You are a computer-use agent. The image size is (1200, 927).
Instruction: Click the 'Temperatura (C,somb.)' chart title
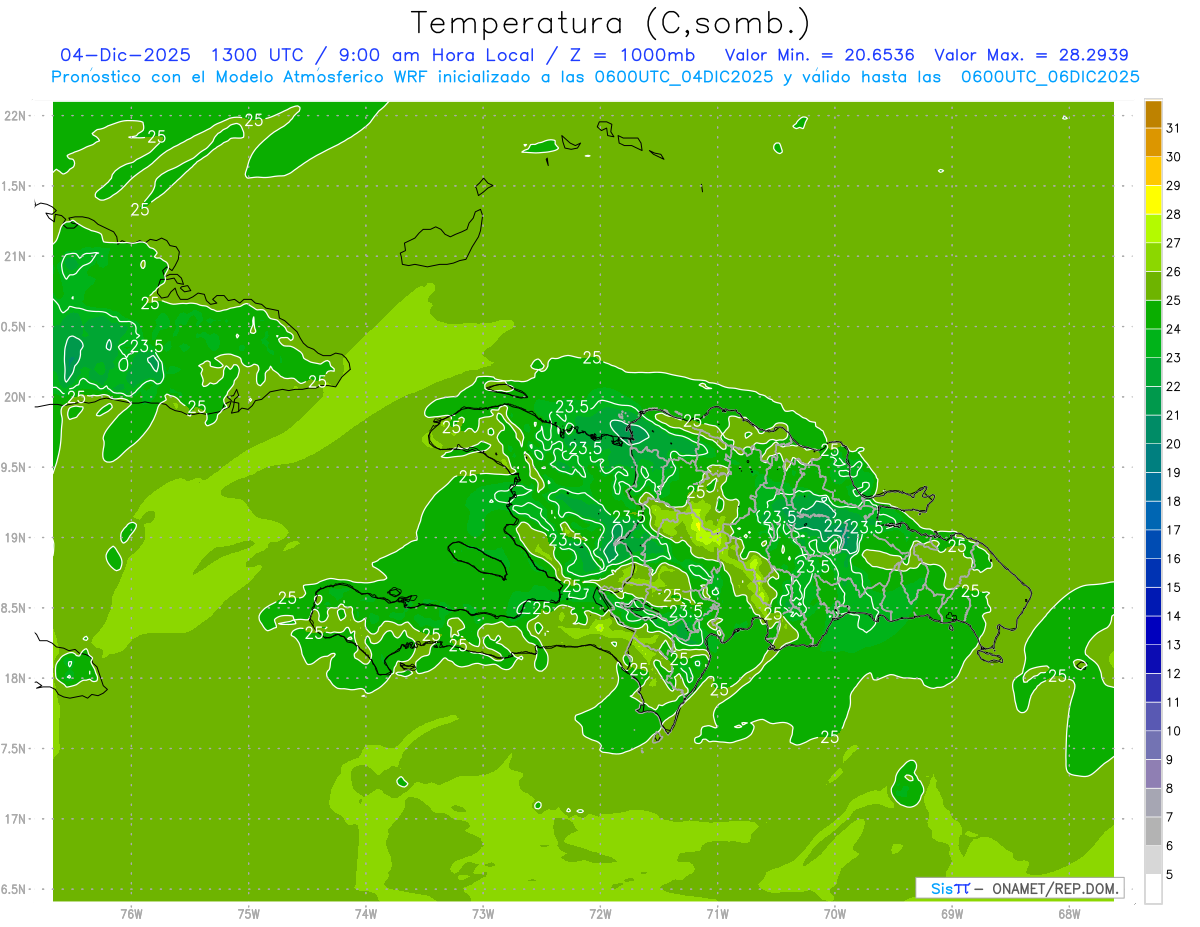coord(611,23)
